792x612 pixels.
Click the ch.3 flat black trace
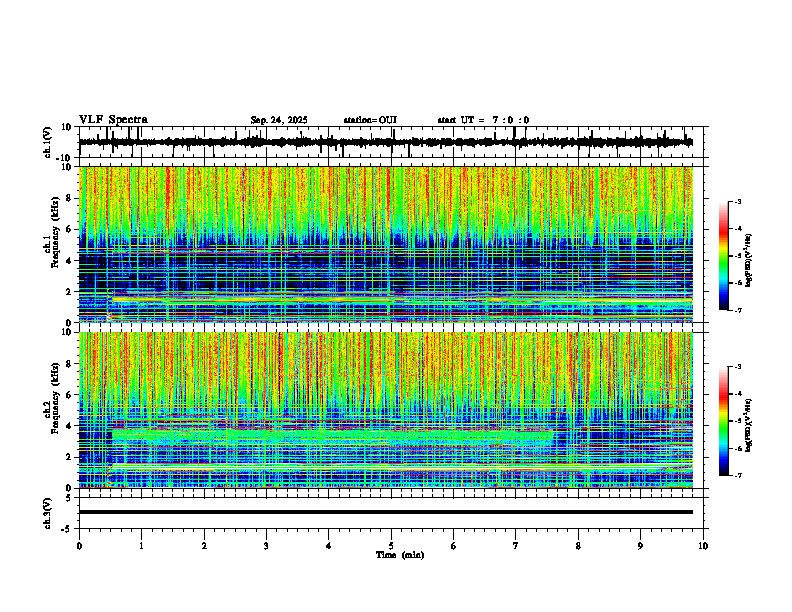click(x=386, y=512)
